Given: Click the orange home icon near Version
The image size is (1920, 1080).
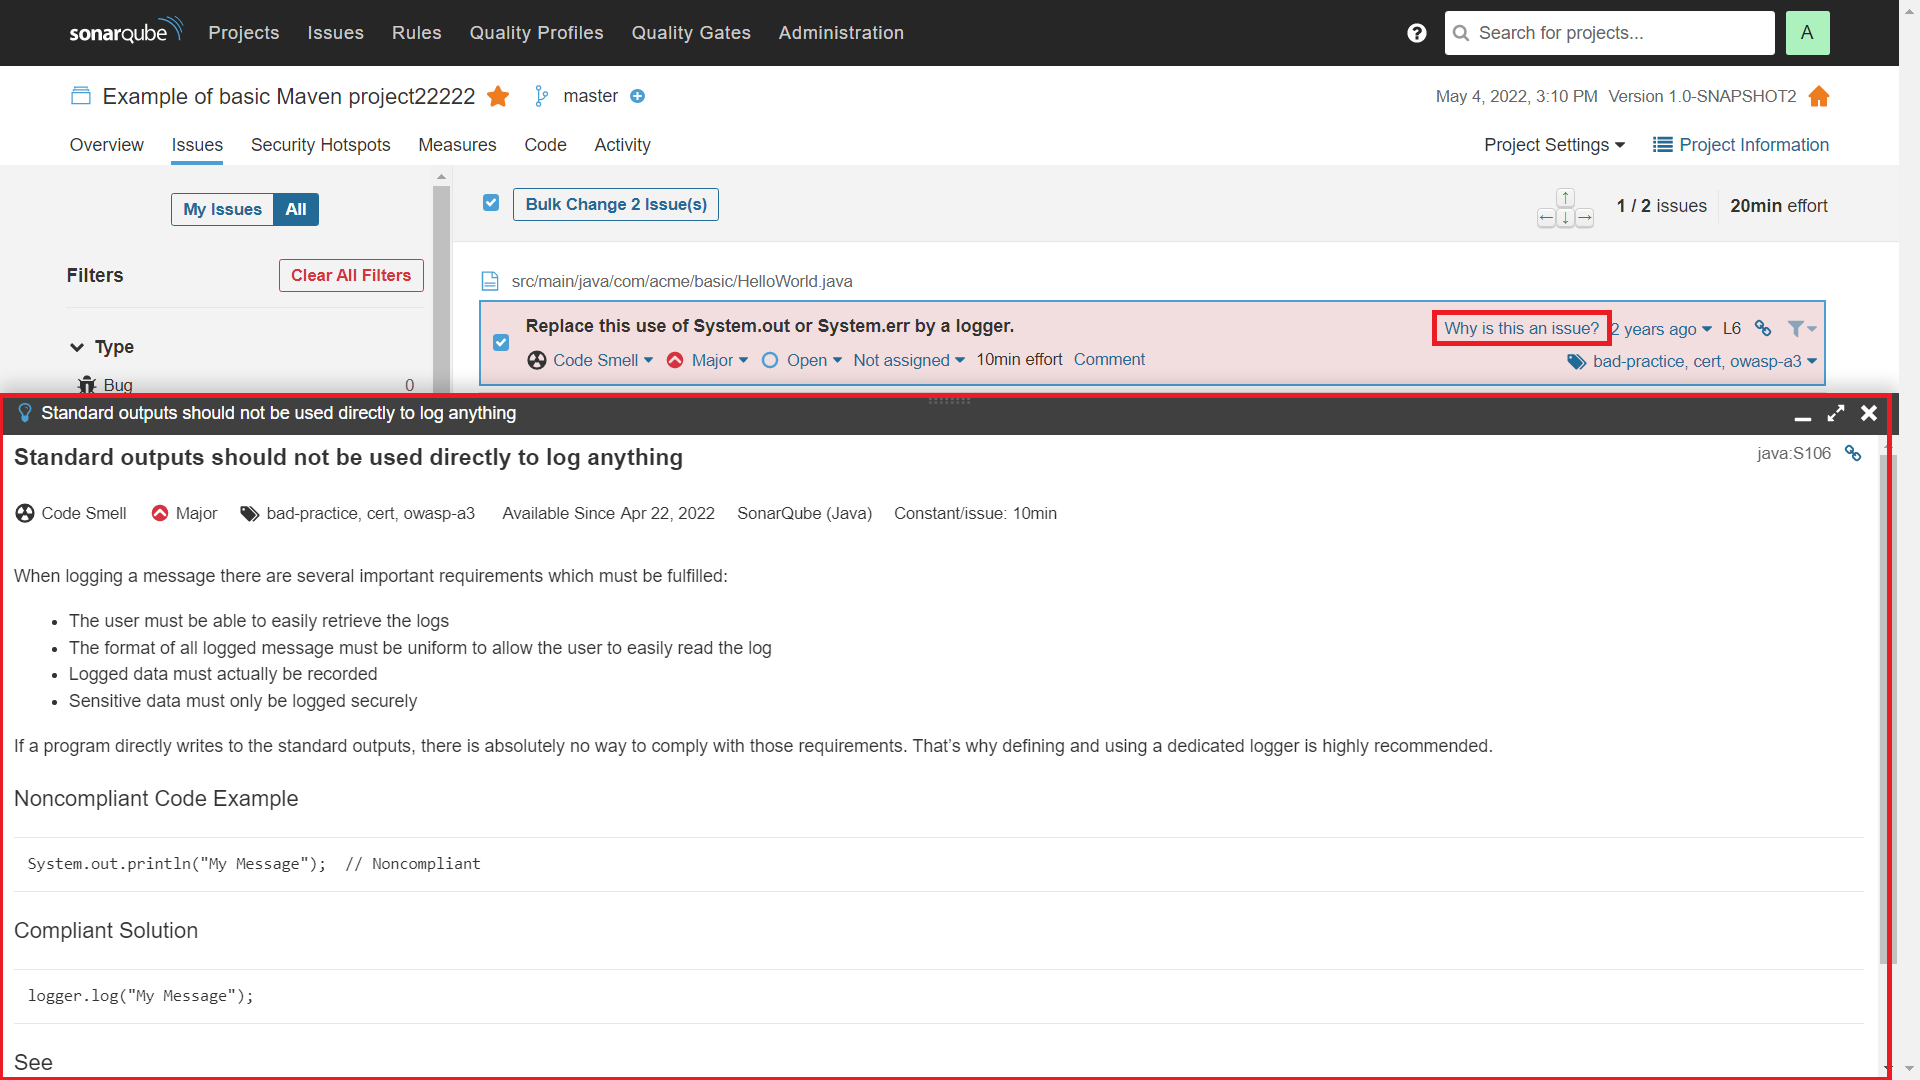Looking at the screenshot, I should click(1819, 96).
